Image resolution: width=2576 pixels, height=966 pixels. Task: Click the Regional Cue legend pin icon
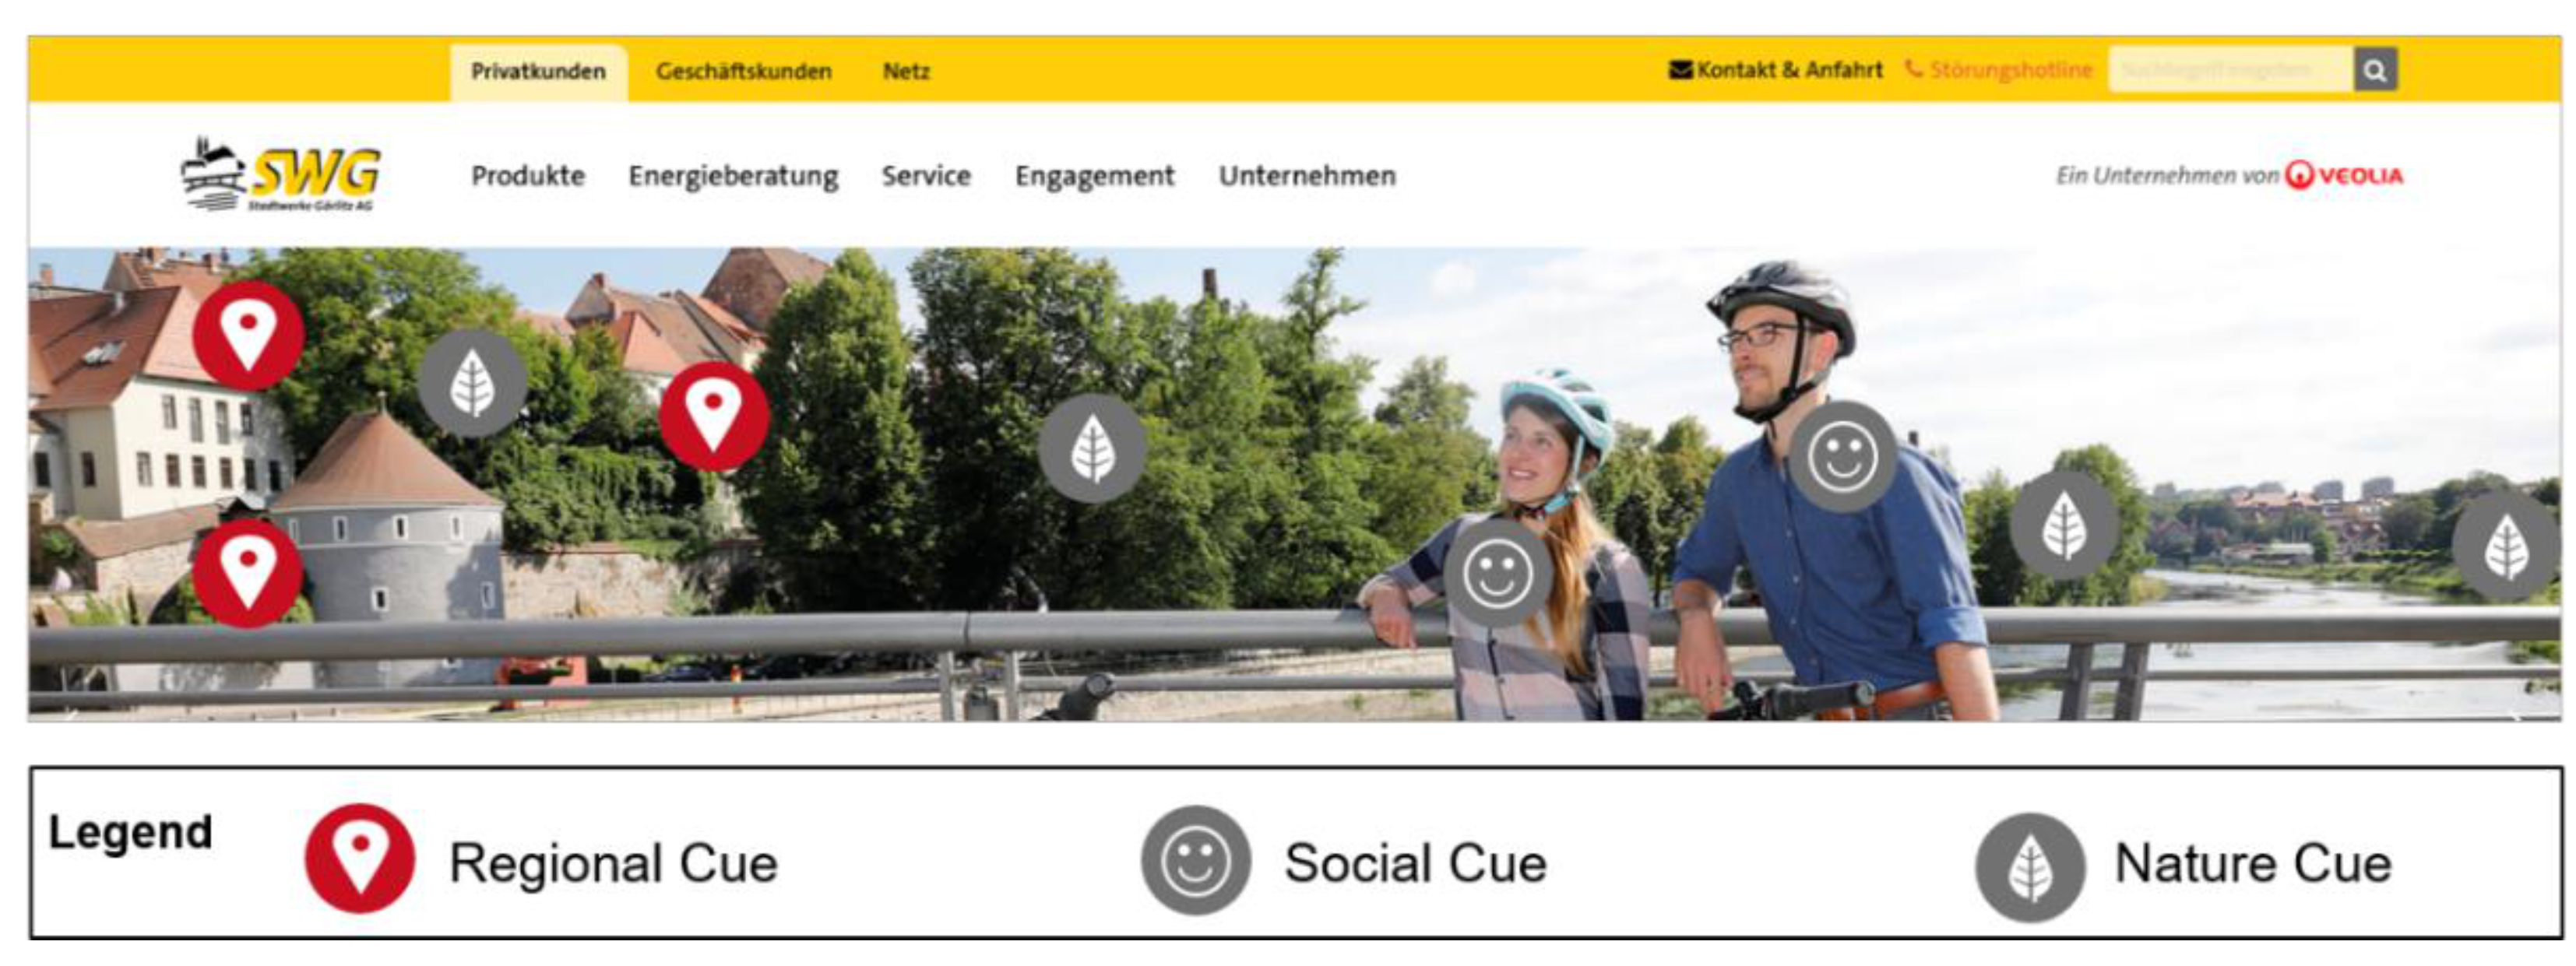(x=360, y=858)
